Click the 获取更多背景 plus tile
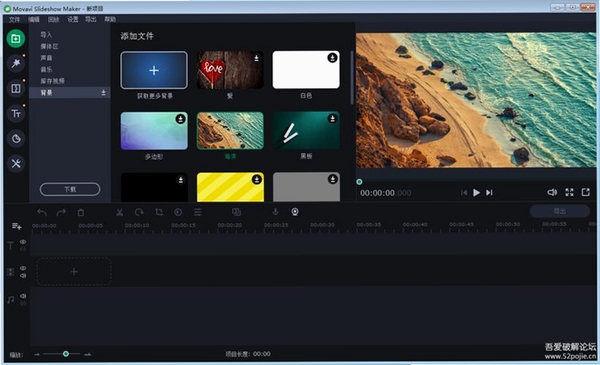Screen dimensions: 600x365 [154, 70]
